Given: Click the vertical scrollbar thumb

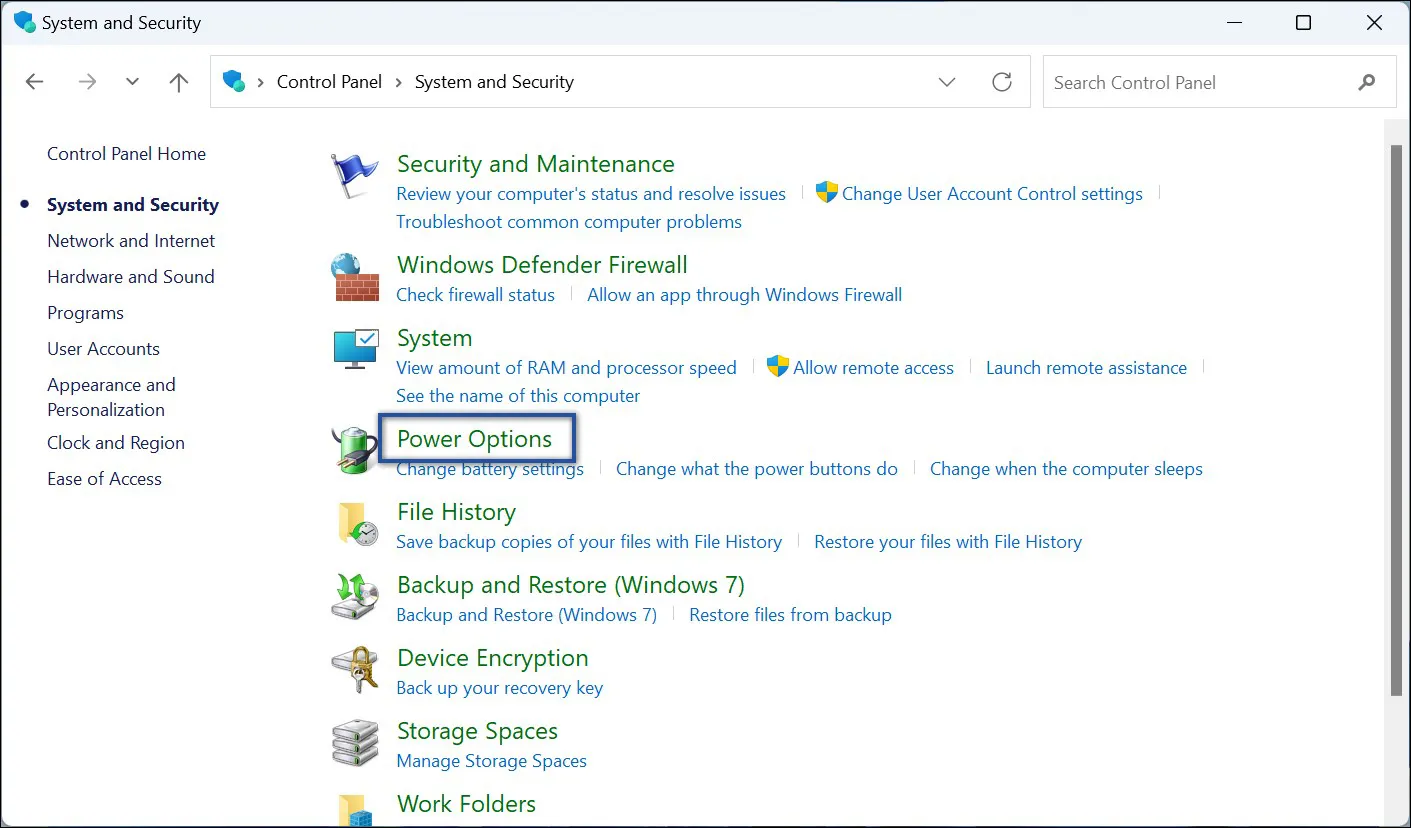Looking at the screenshot, I should click(1396, 420).
